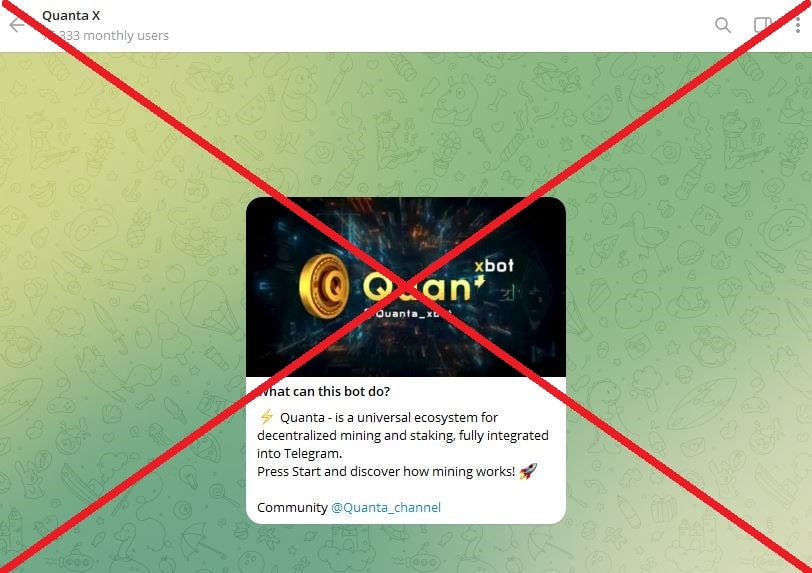Click the yellow Quan wordmark in banner
This screenshot has width=812, height=573.
tap(416, 287)
